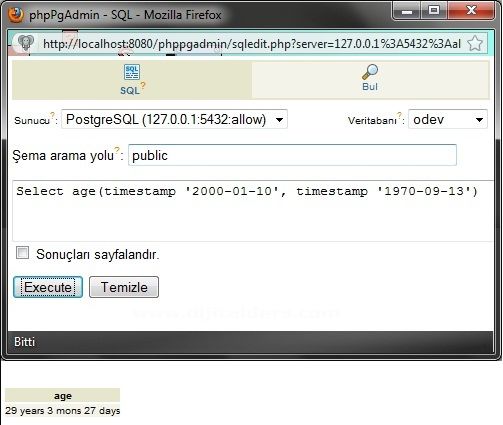Run the query with Execute button
Viewport: 503px width, 425px height.
(x=48, y=287)
